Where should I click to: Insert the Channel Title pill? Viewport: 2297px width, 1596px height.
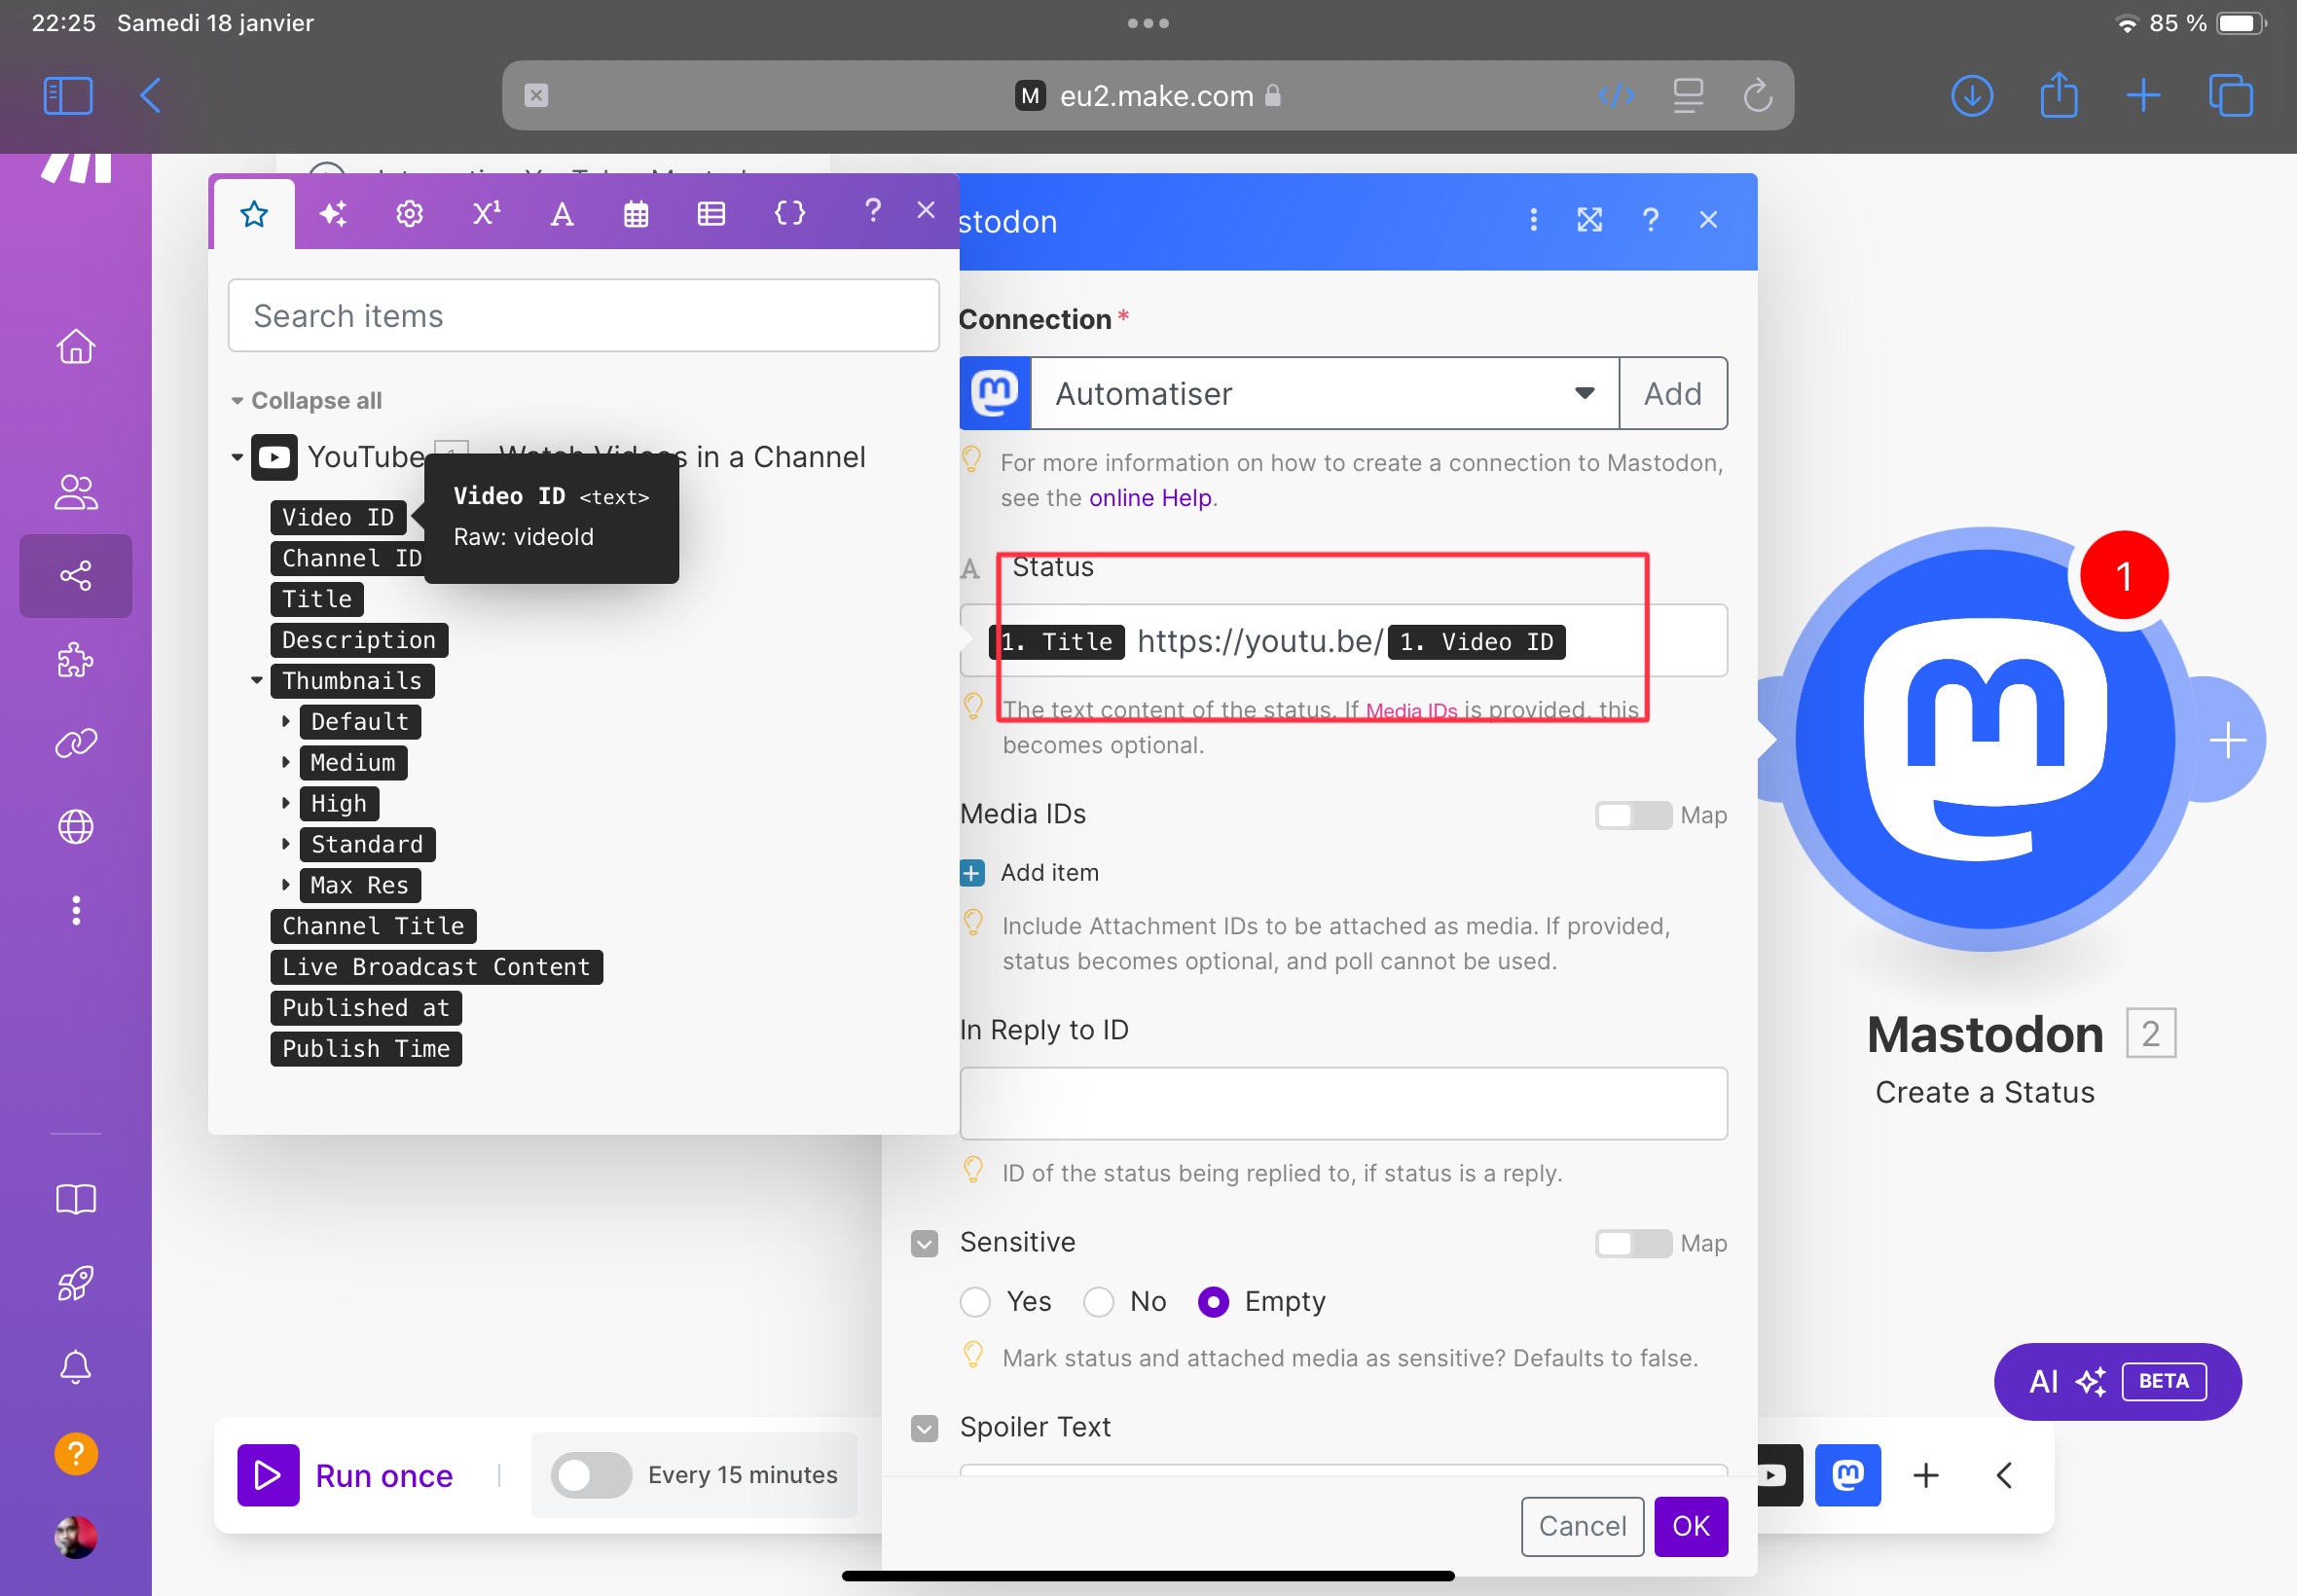tap(373, 926)
